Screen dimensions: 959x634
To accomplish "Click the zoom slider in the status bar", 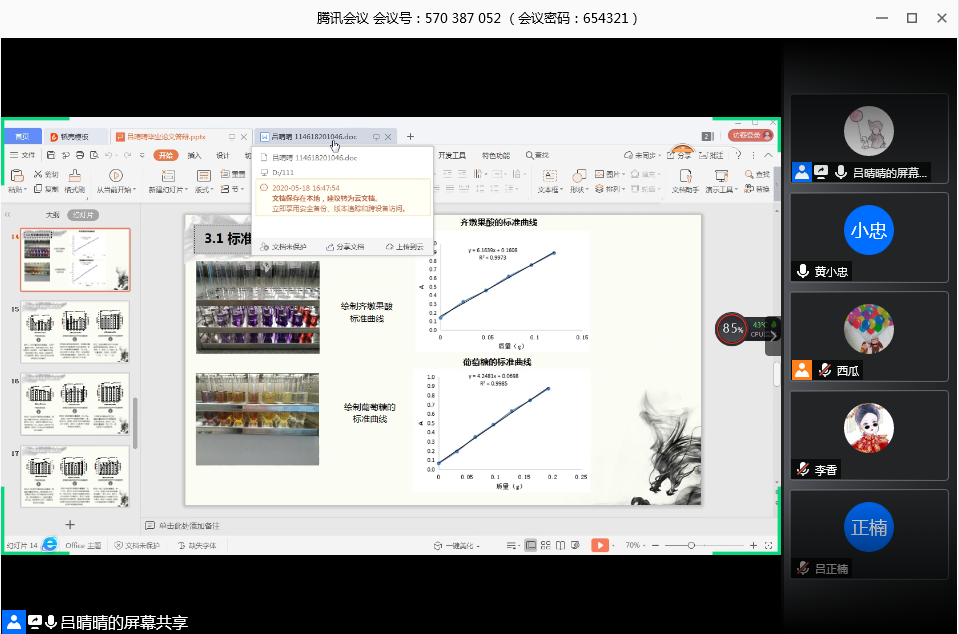I will click(692, 545).
